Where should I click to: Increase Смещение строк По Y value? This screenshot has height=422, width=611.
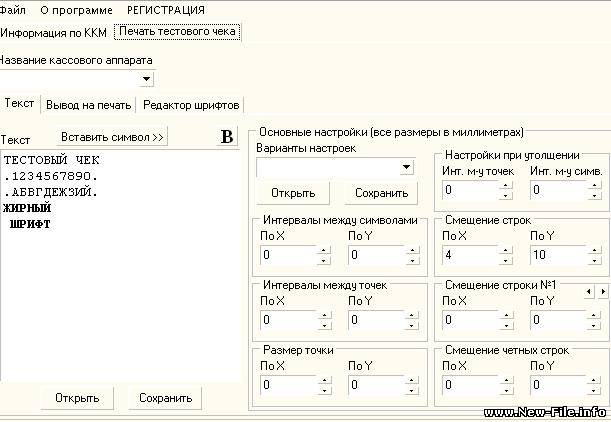(594, 250)
